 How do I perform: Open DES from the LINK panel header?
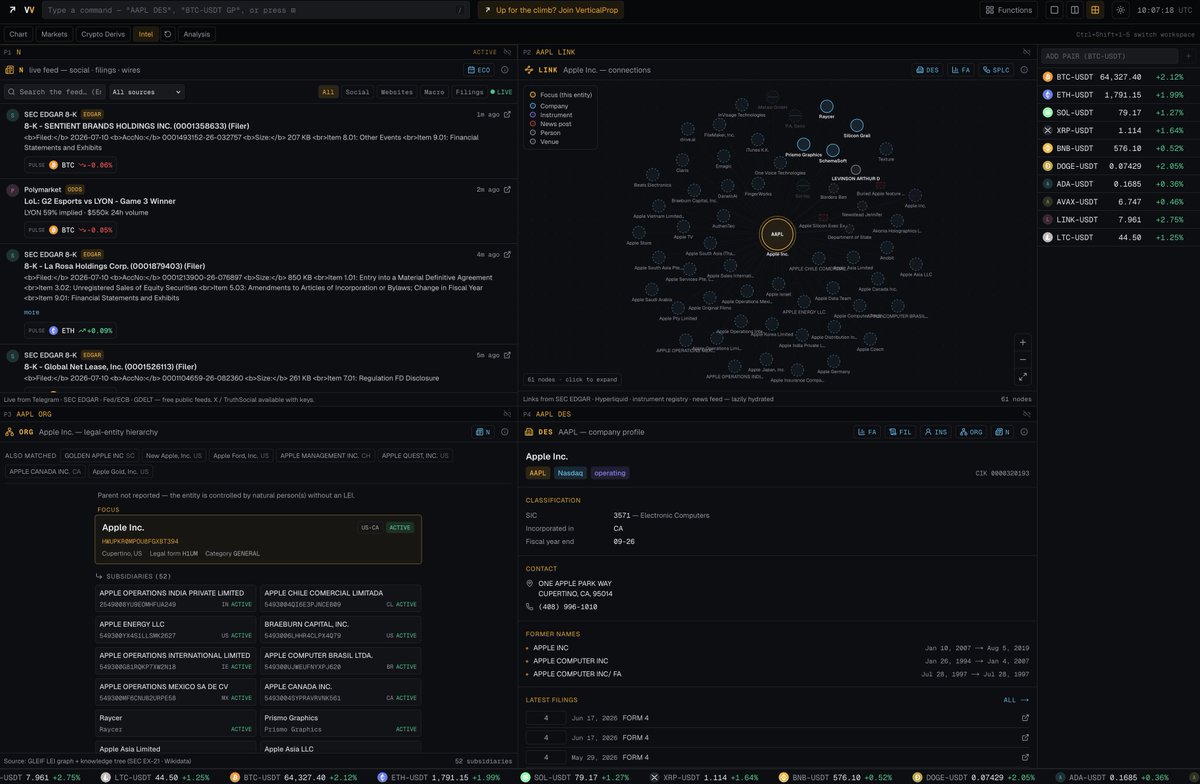coord(928,70)
